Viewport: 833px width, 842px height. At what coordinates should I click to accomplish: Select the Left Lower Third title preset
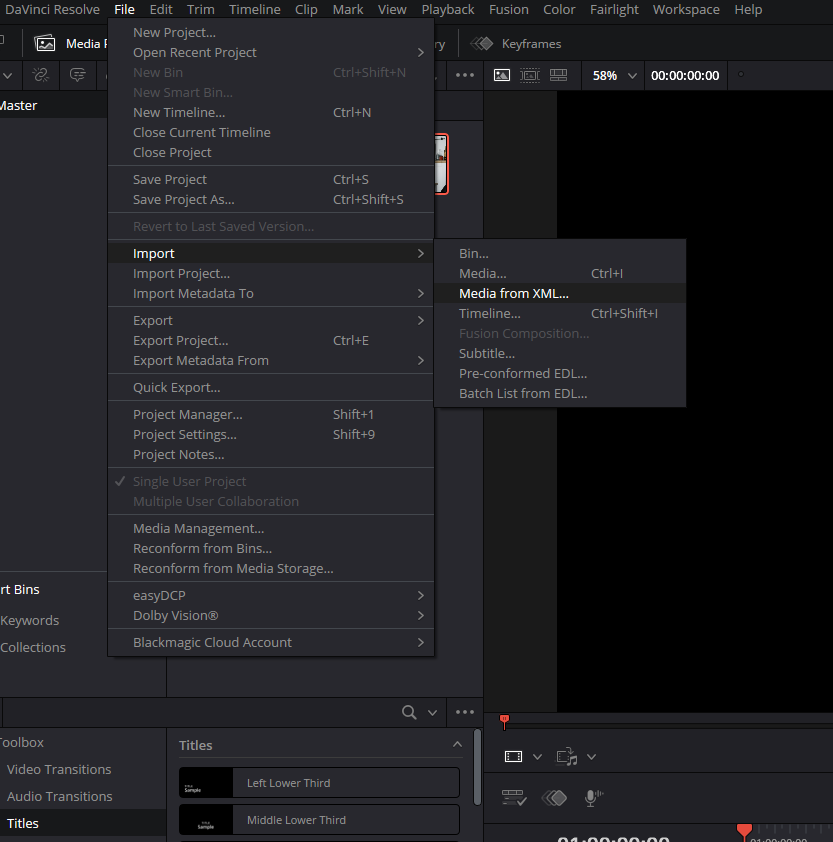point(319,783)
